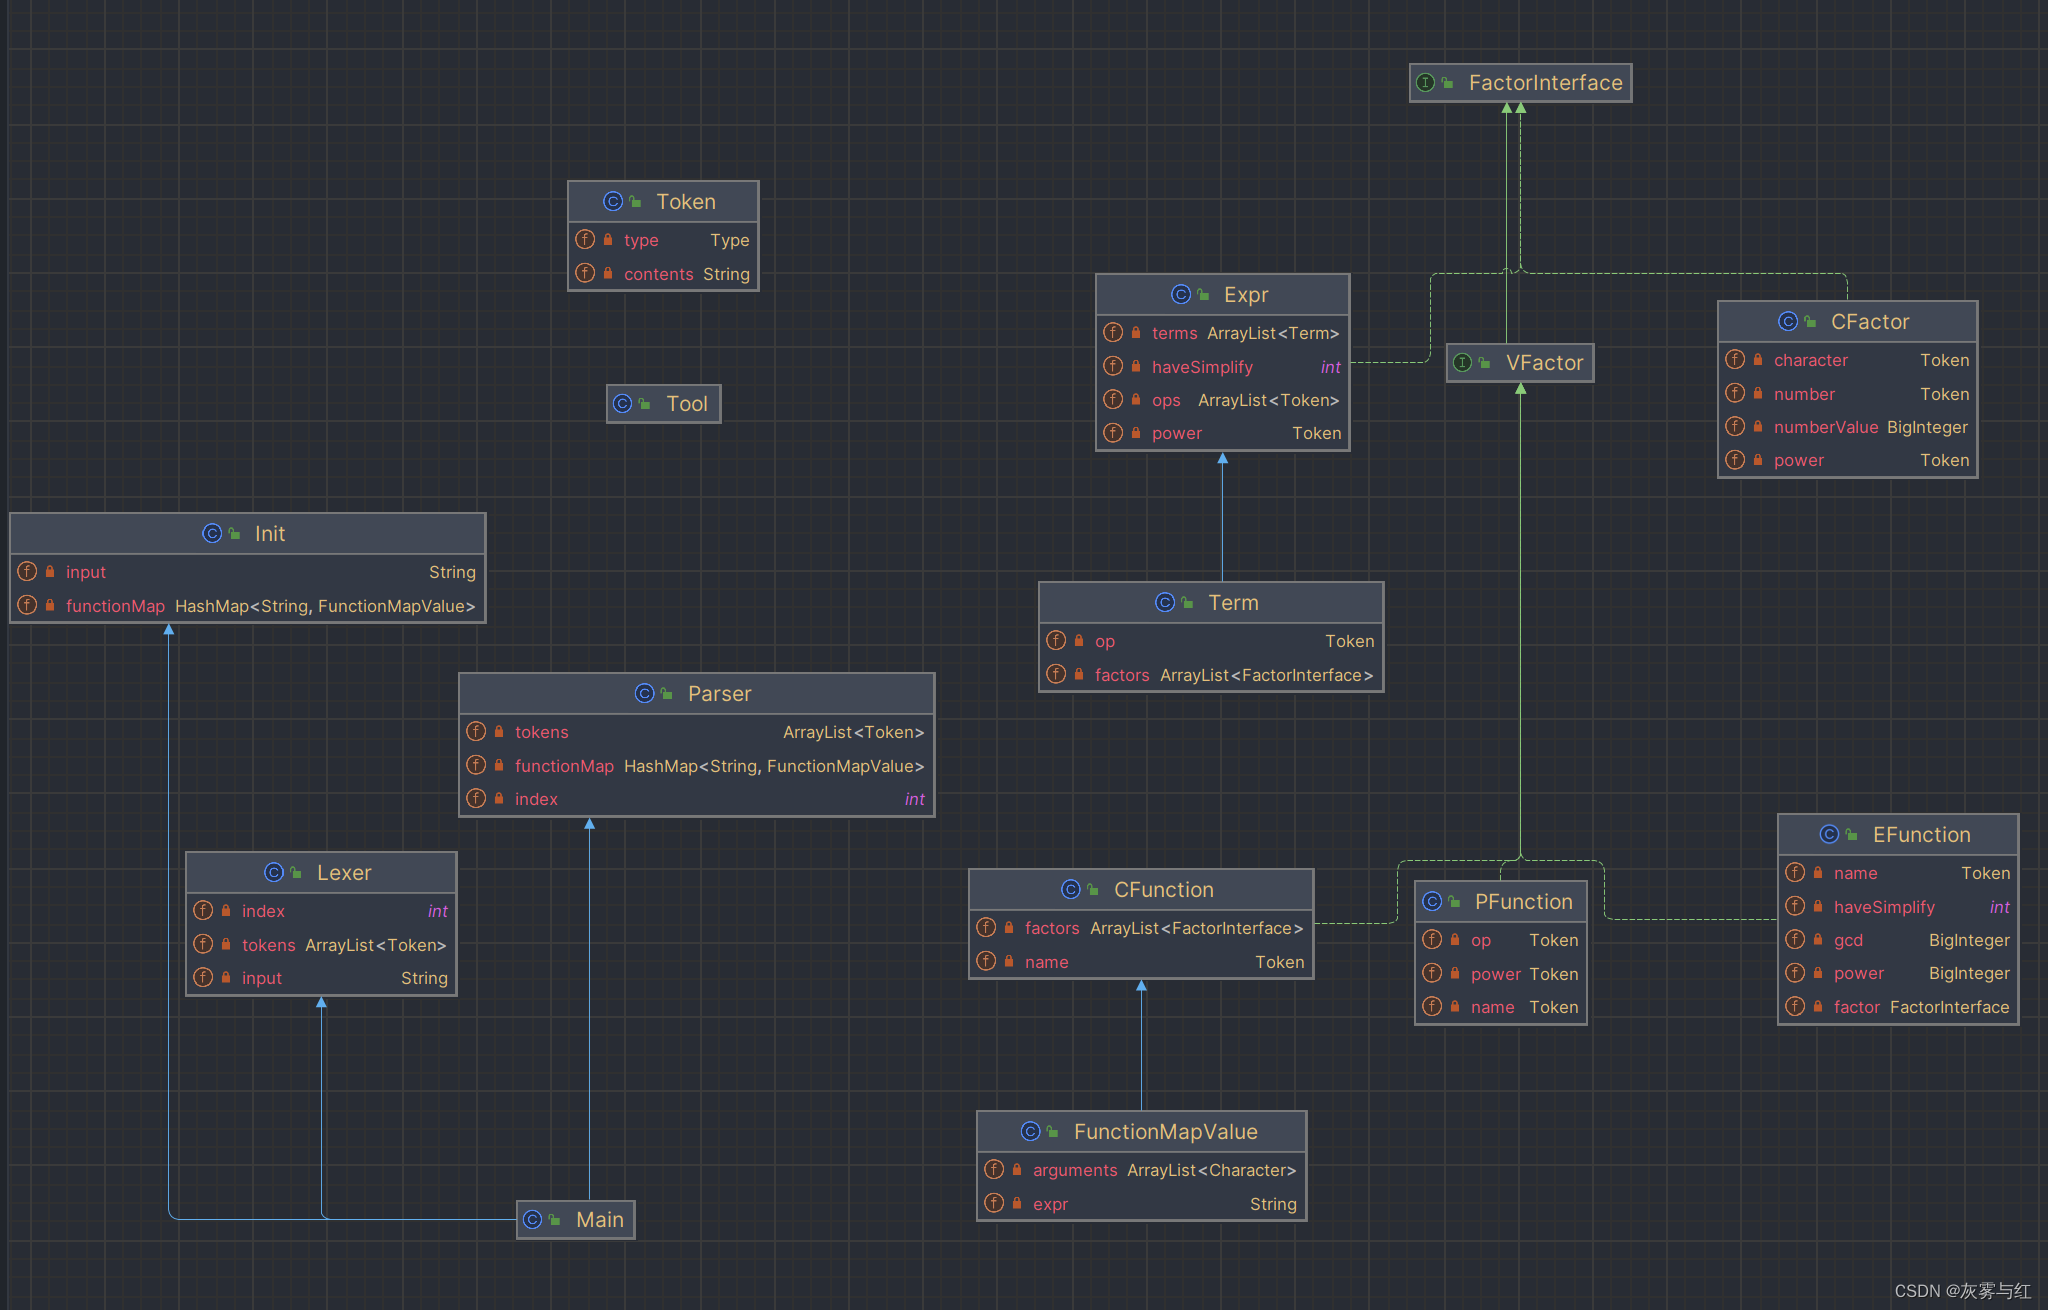Click the interface icon beside FactorInterface
Screen dimensions: 2048x1310
[1426, 83]
